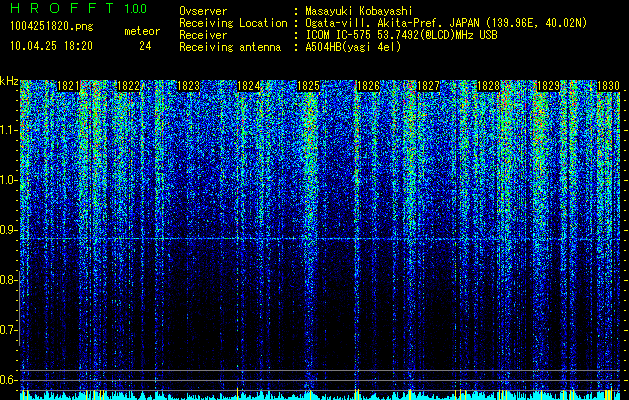Click the timestamp 10.04.25 18:20

click(x=51, y=46)
